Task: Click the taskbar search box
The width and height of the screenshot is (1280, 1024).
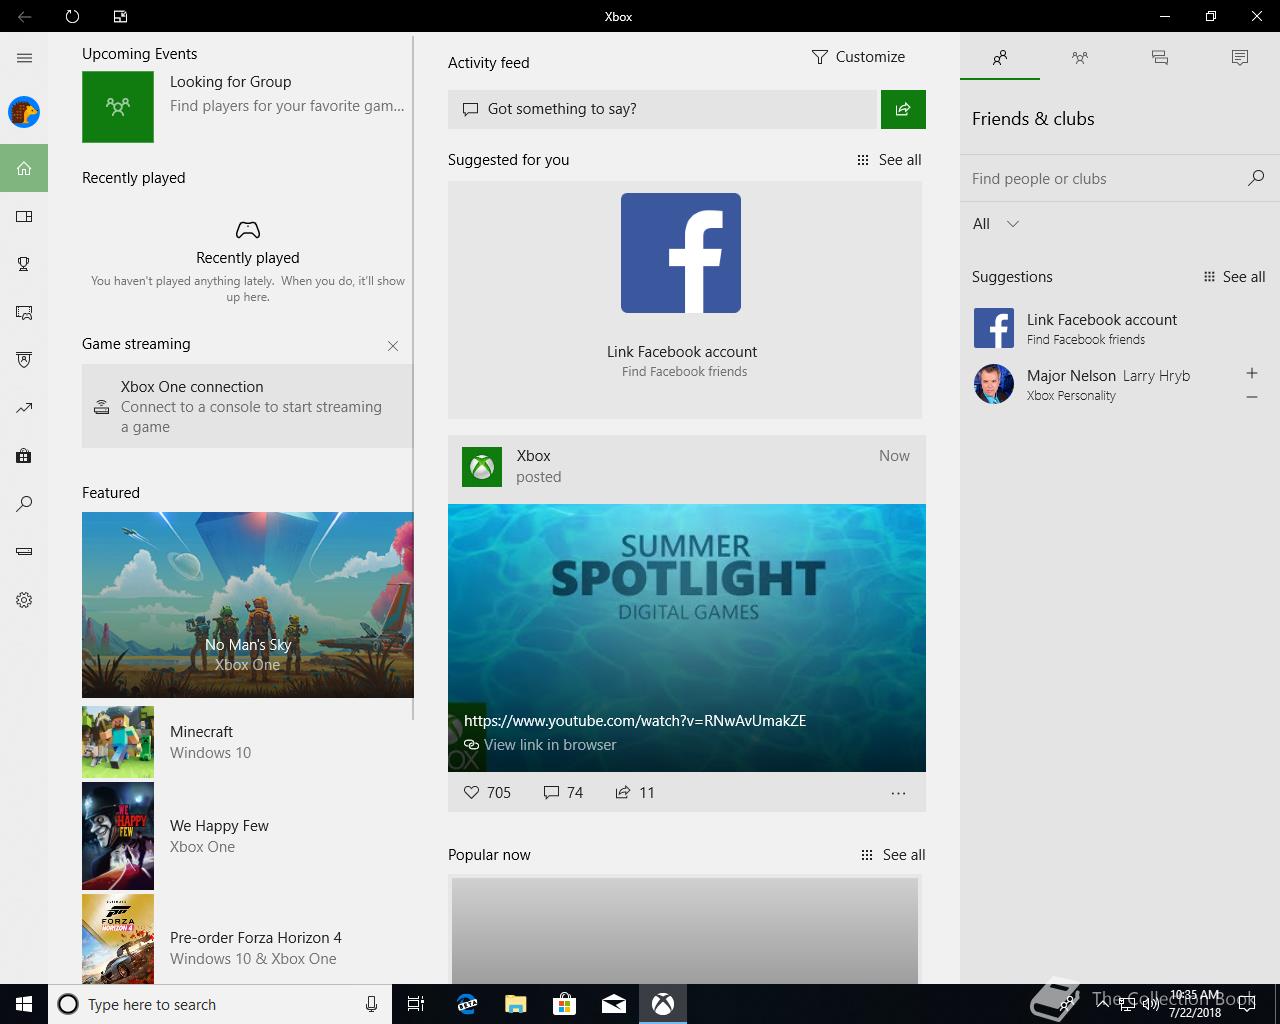Action: 219,1004
